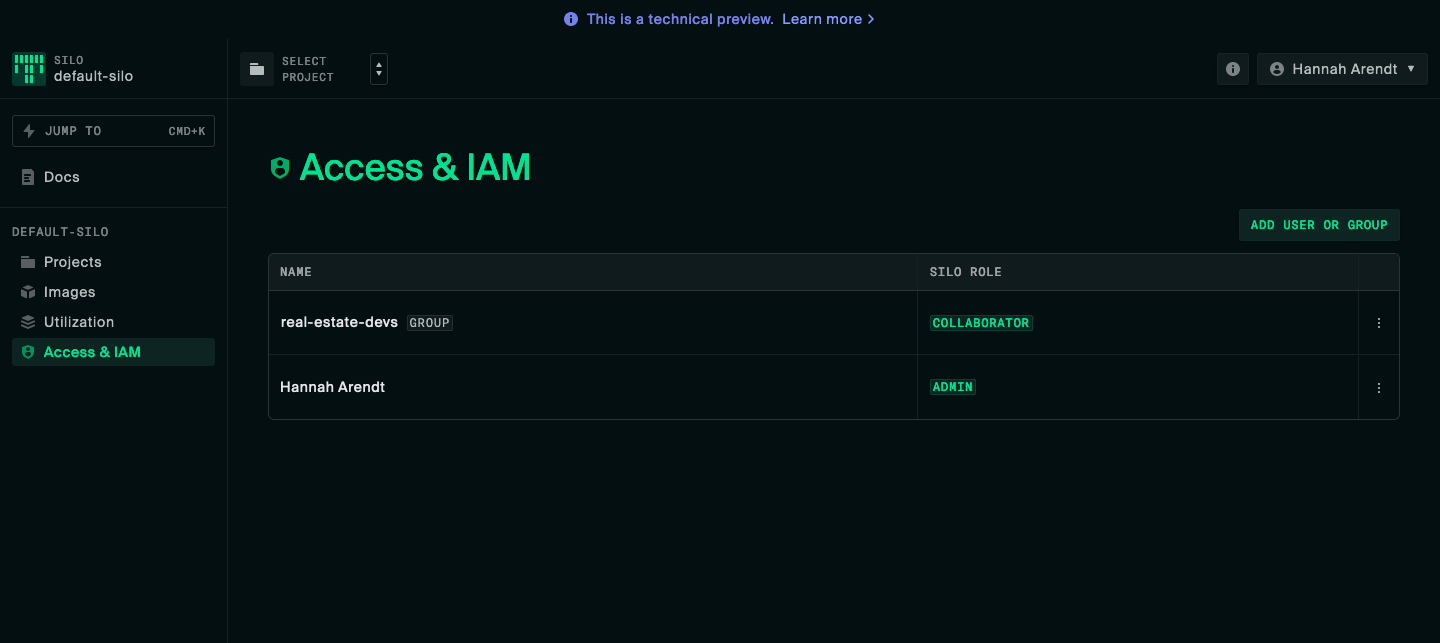This screenshot has width=1440, height=643.
Task: Click the COLLABORATOR role badge
Action: 981,322
